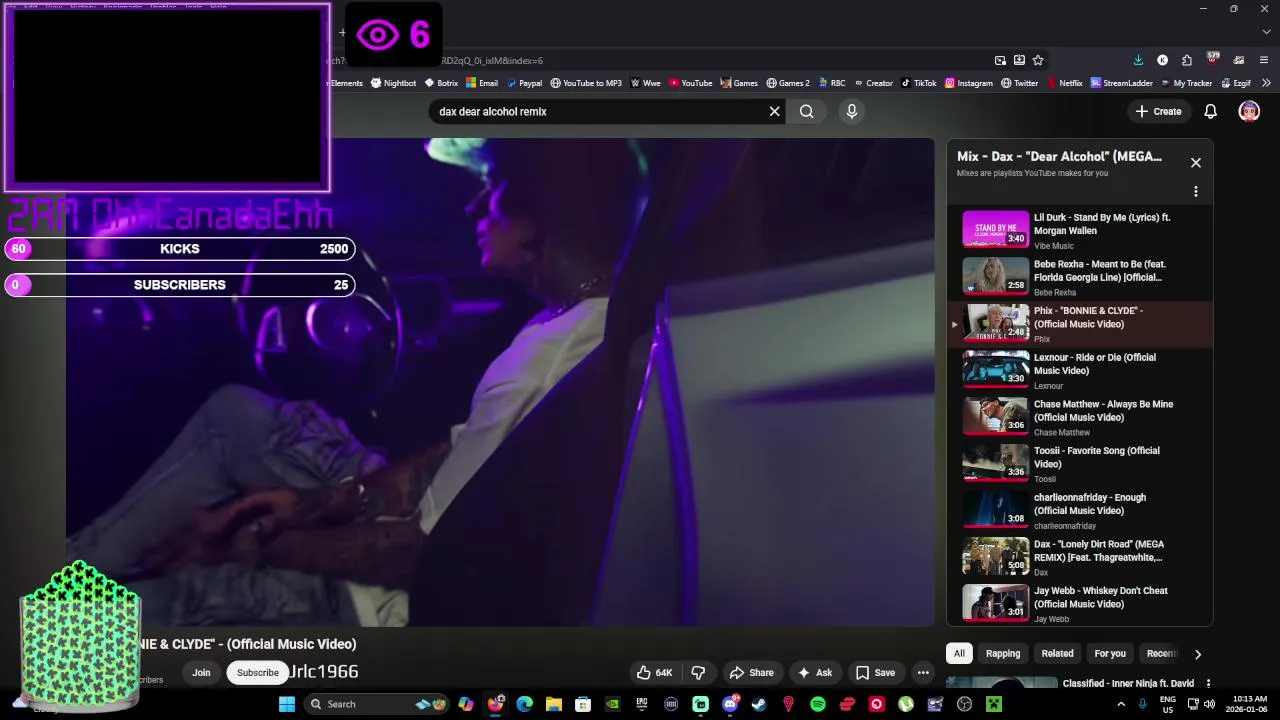Image resolution: width=1280 pixels, height=720 pixels.
Task: Open YouTube notifications bell
Action: pyautogui.click(x=1210, y=112)
